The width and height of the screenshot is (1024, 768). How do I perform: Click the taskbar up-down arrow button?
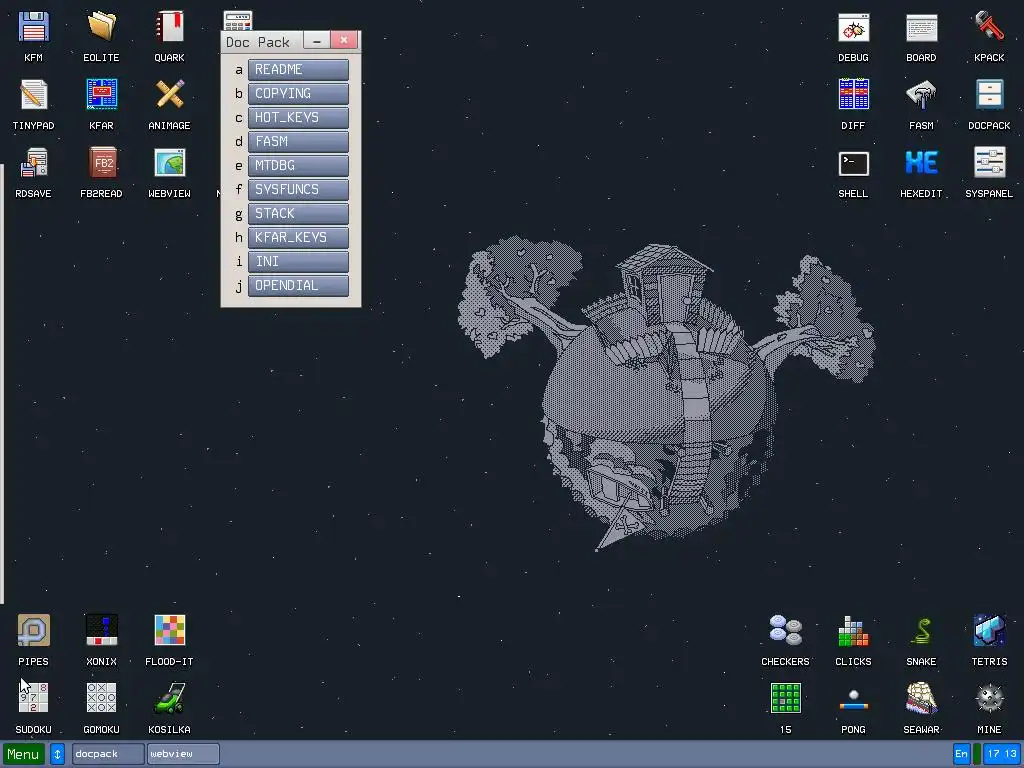(57, 754)
